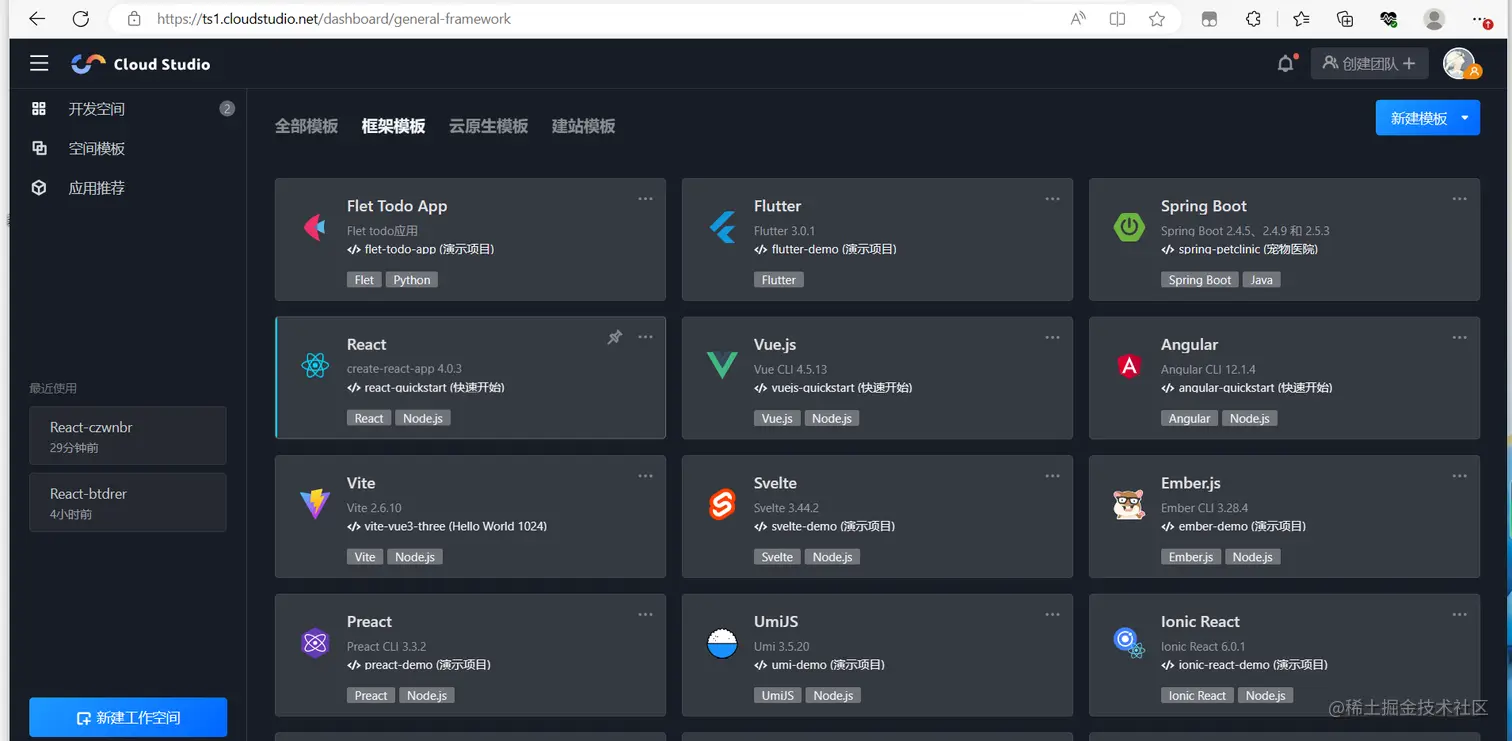
Task: Click the UmiJS tag on UmiJS card
Action: (x=778, y=695)
